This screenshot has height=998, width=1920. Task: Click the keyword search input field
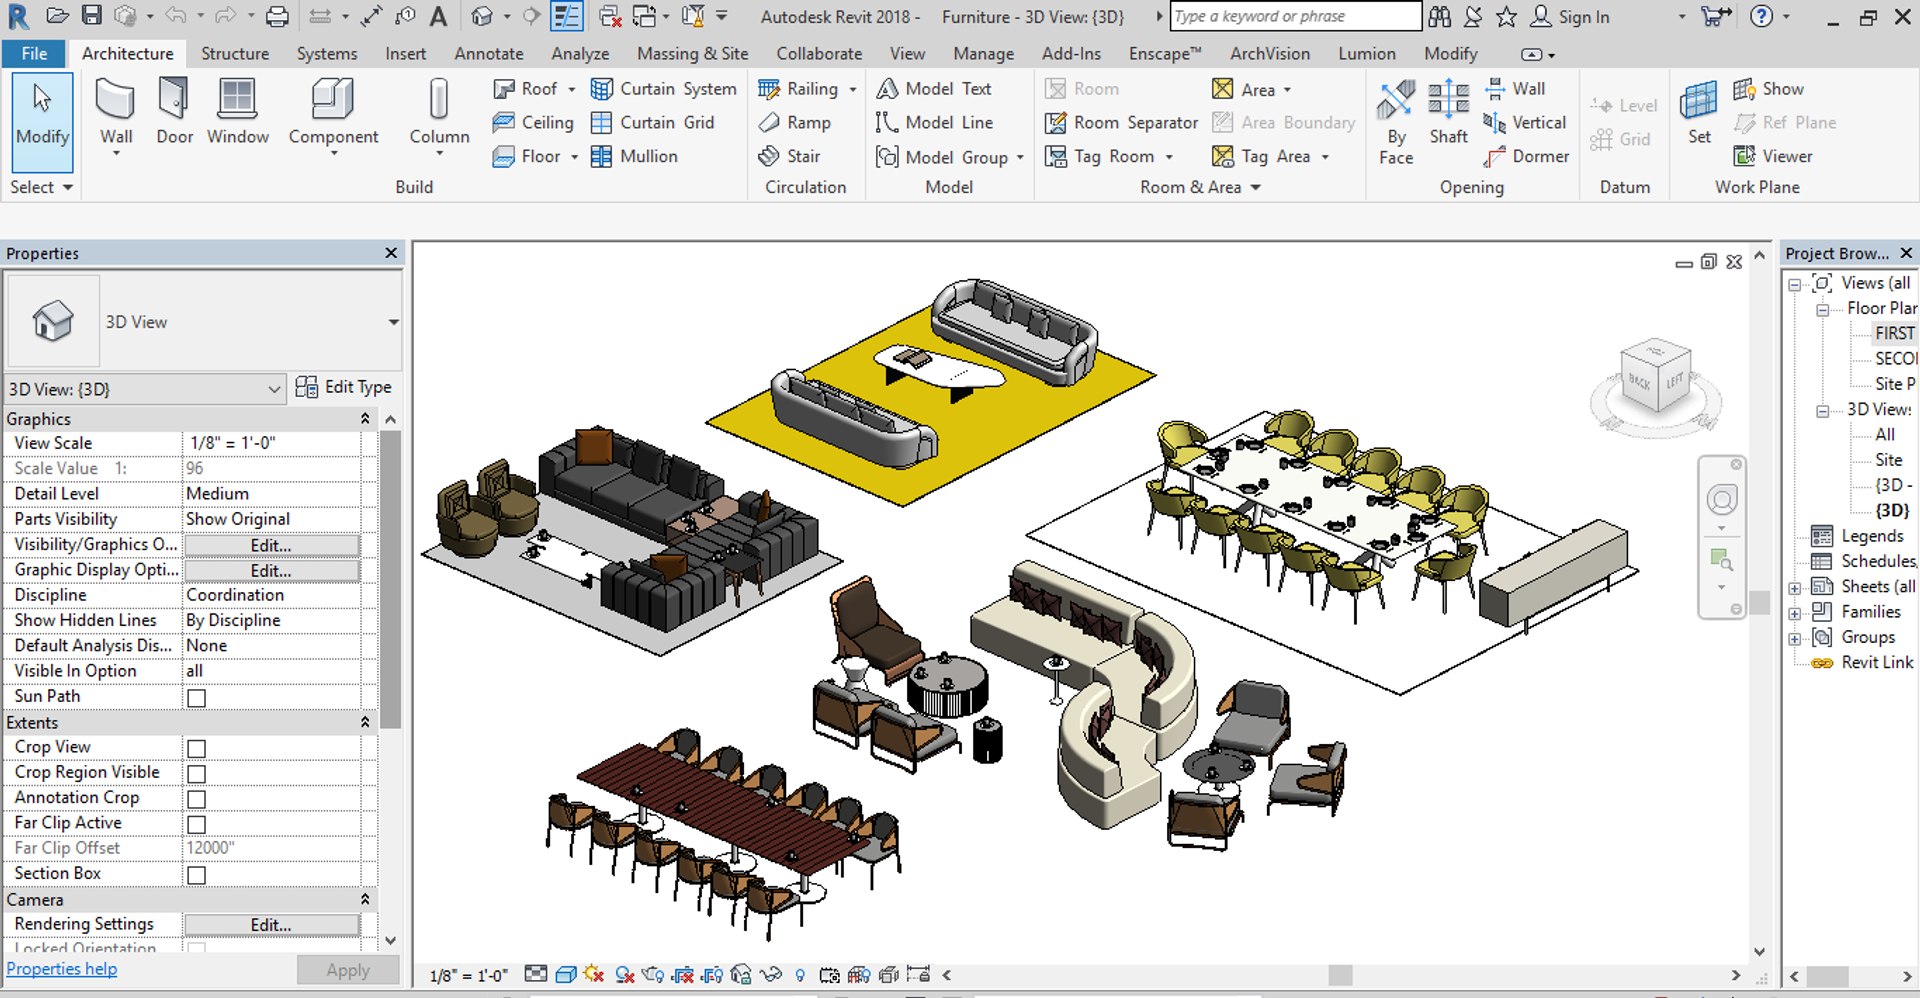(1295, 16)
